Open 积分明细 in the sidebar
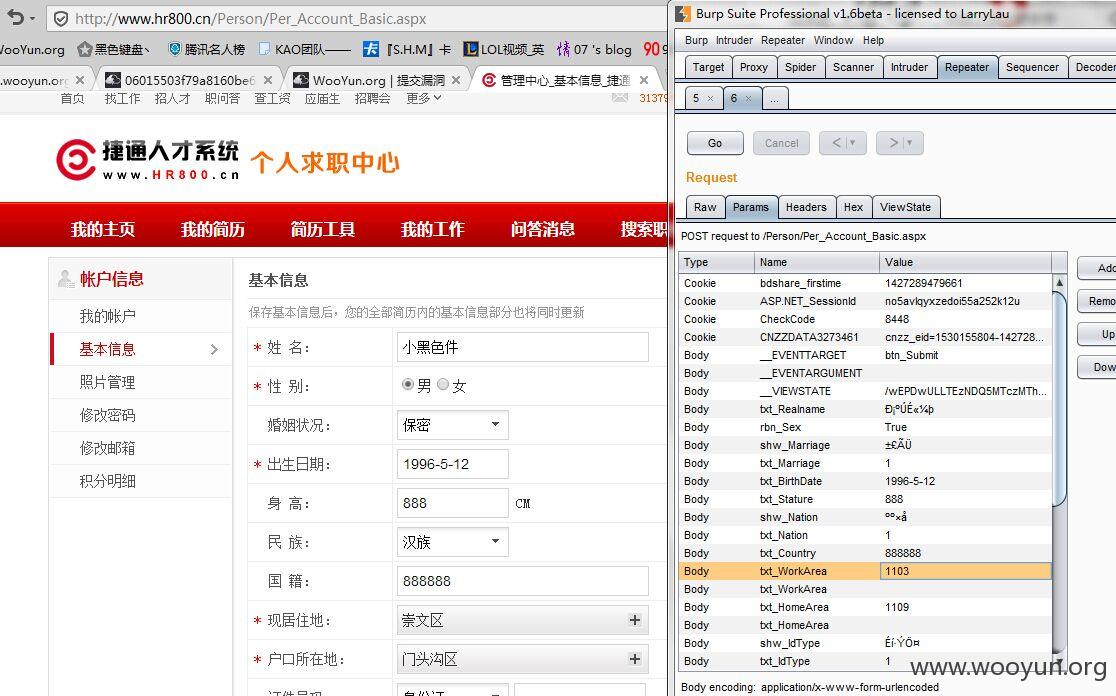Viewport: 1116px width, 696px height. (107, 481)
